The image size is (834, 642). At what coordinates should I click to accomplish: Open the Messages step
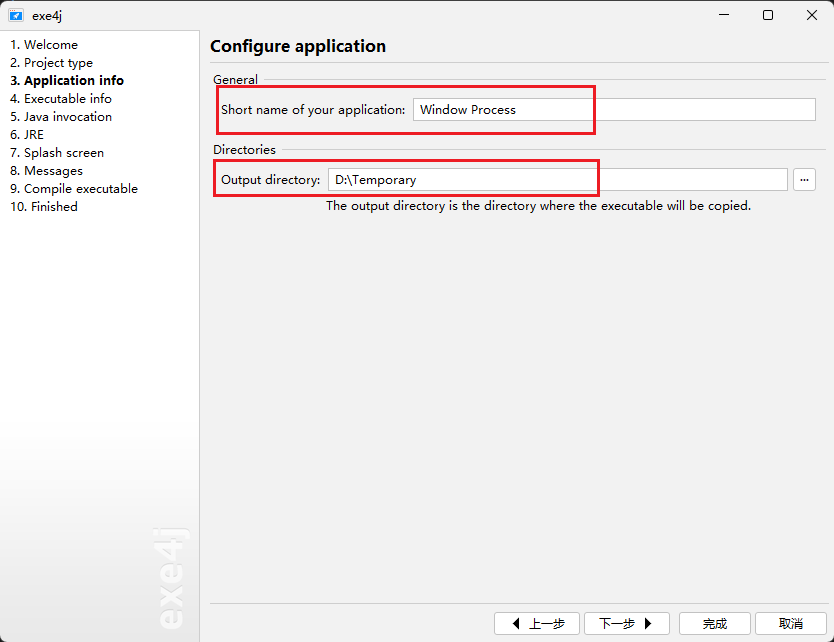[46, 171]
